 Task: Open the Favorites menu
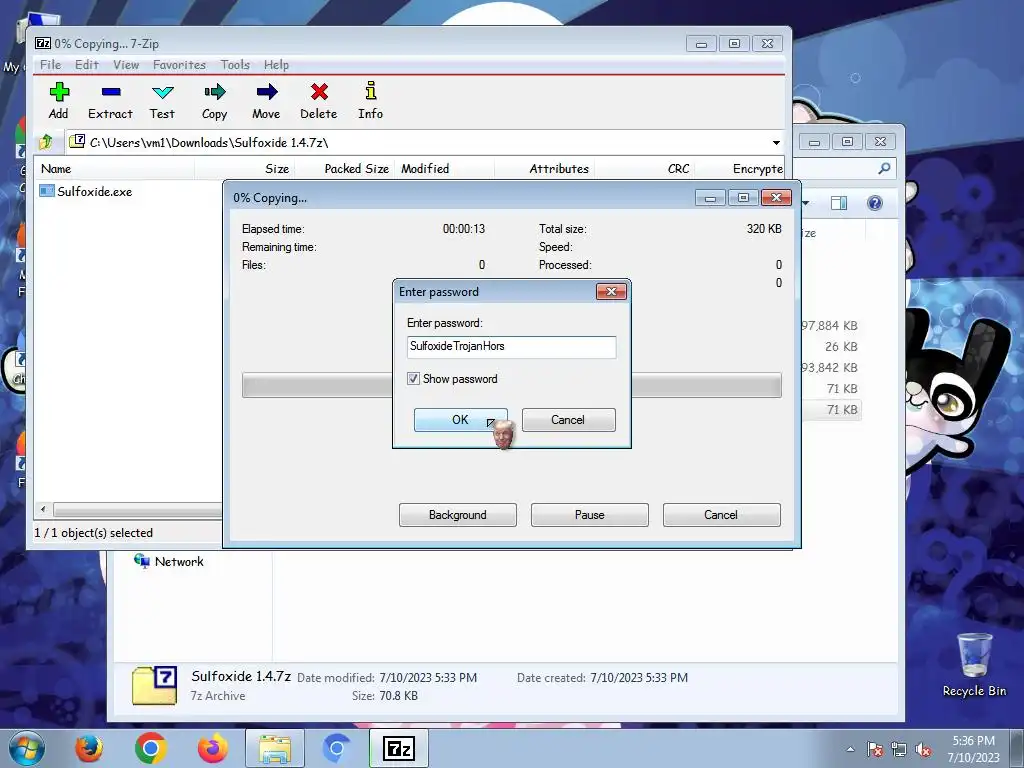click(x=180, y=65)
